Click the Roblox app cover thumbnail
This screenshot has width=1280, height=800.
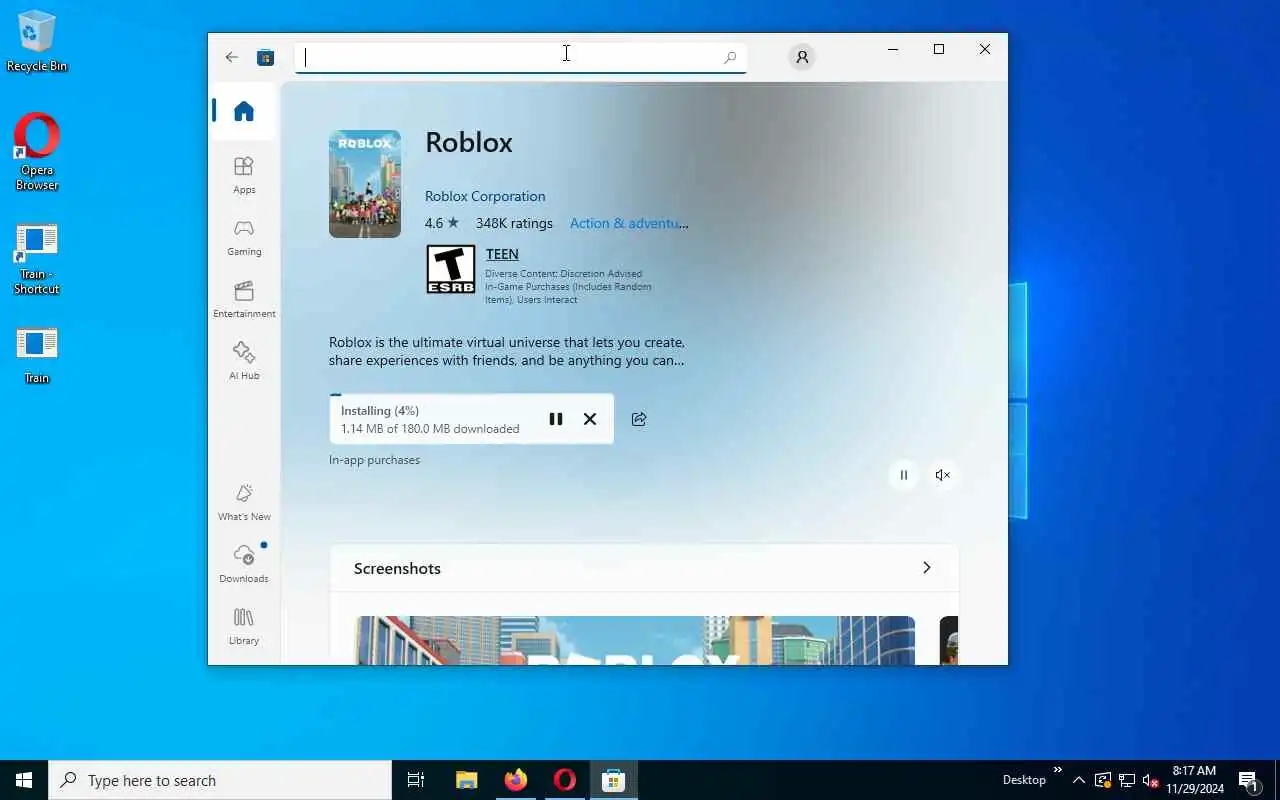[x=365, y=184]
